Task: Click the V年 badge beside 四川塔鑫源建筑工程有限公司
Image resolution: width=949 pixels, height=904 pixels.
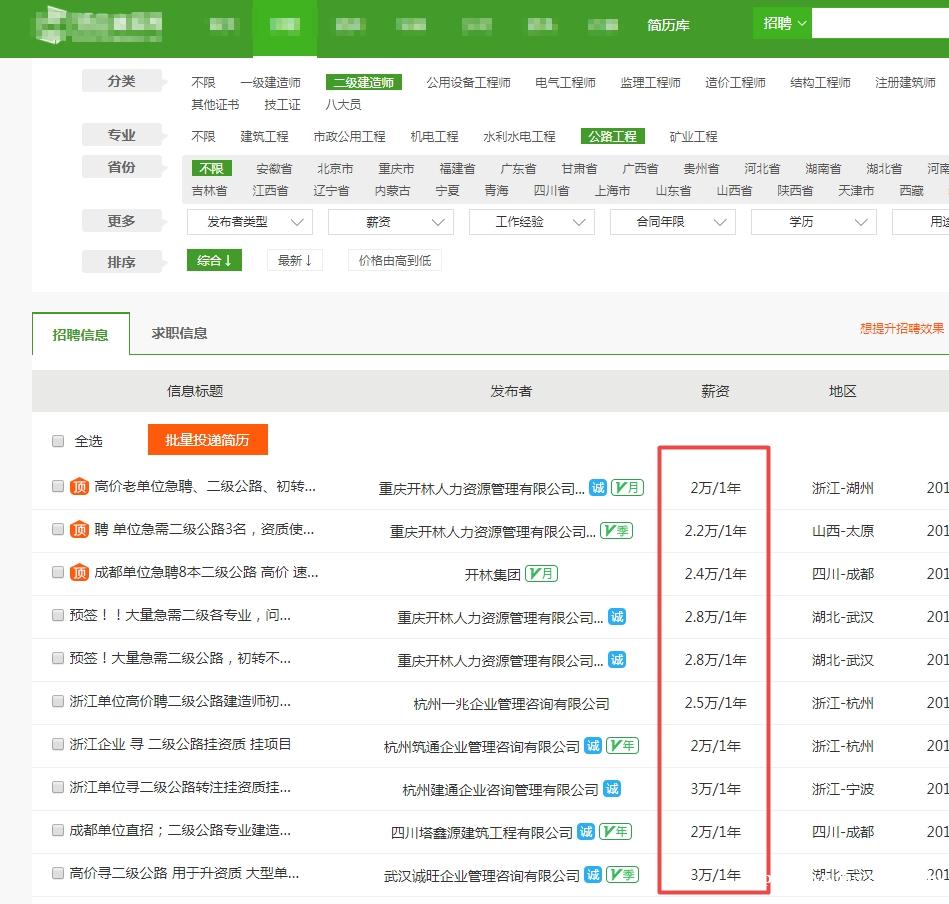Action: [x=616, y=832]
